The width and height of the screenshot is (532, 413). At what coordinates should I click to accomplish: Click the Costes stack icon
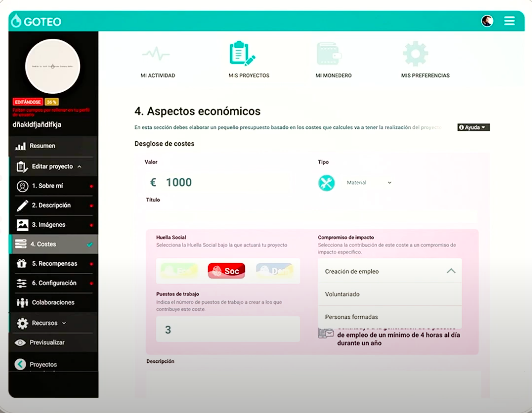(x=20, y=244)
